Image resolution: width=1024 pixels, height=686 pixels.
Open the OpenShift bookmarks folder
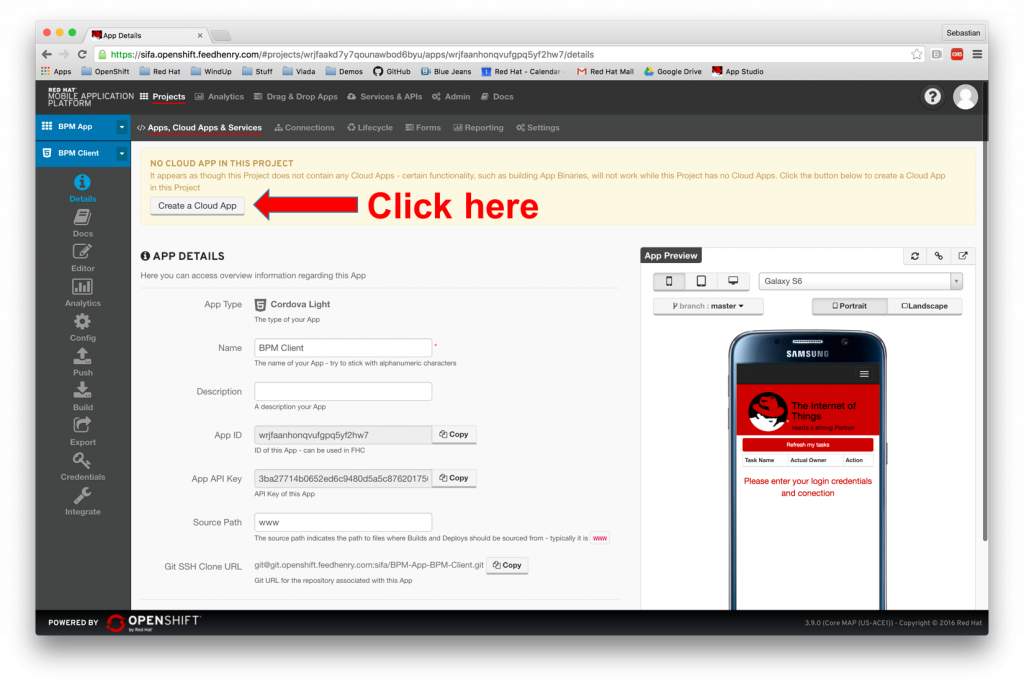(105, 71)
